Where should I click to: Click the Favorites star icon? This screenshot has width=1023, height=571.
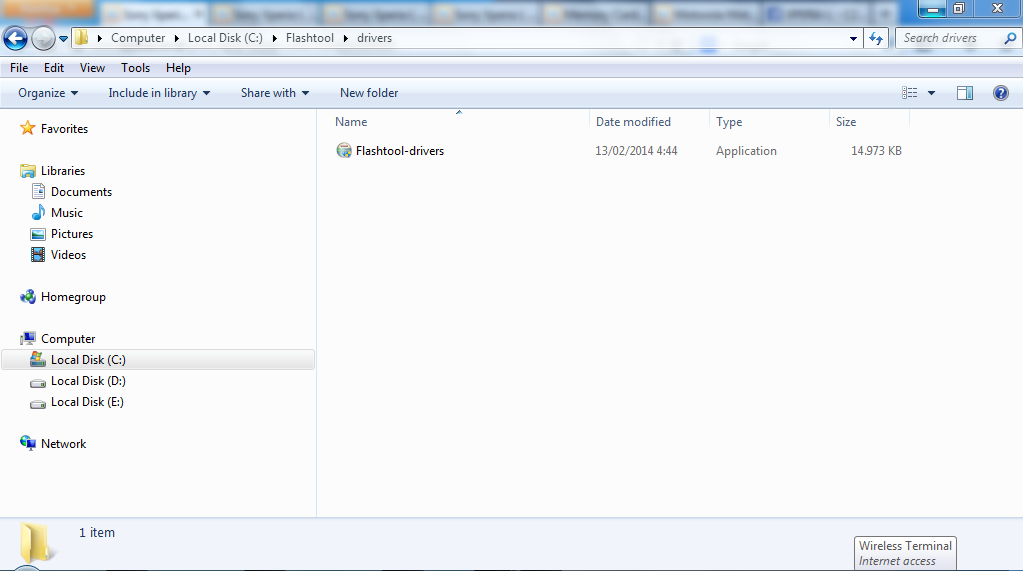(x=27, y=128)
